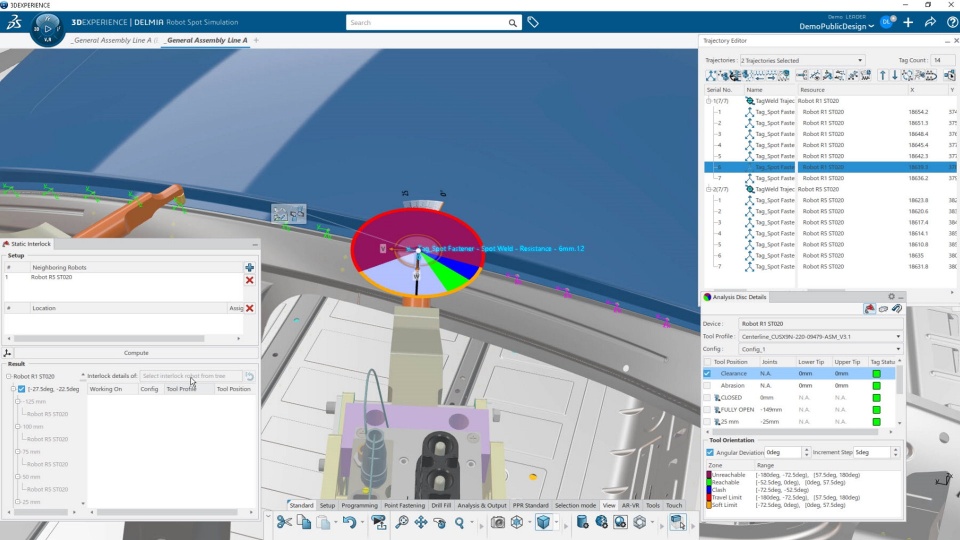This screenshot has width=960, height=540.
Task: Collapse trajectory group 1(7/7)
Action: pos(708,101)
